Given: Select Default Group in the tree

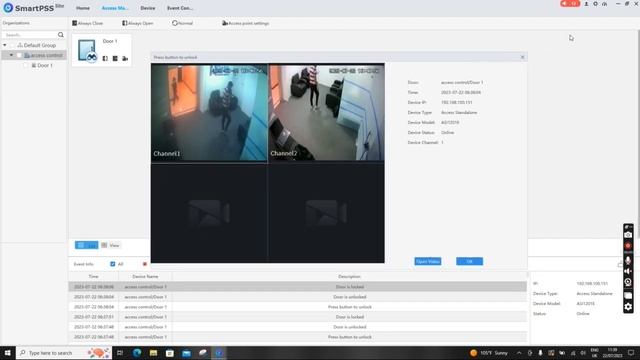Looking at the screenshot, I should pos(40,45).
